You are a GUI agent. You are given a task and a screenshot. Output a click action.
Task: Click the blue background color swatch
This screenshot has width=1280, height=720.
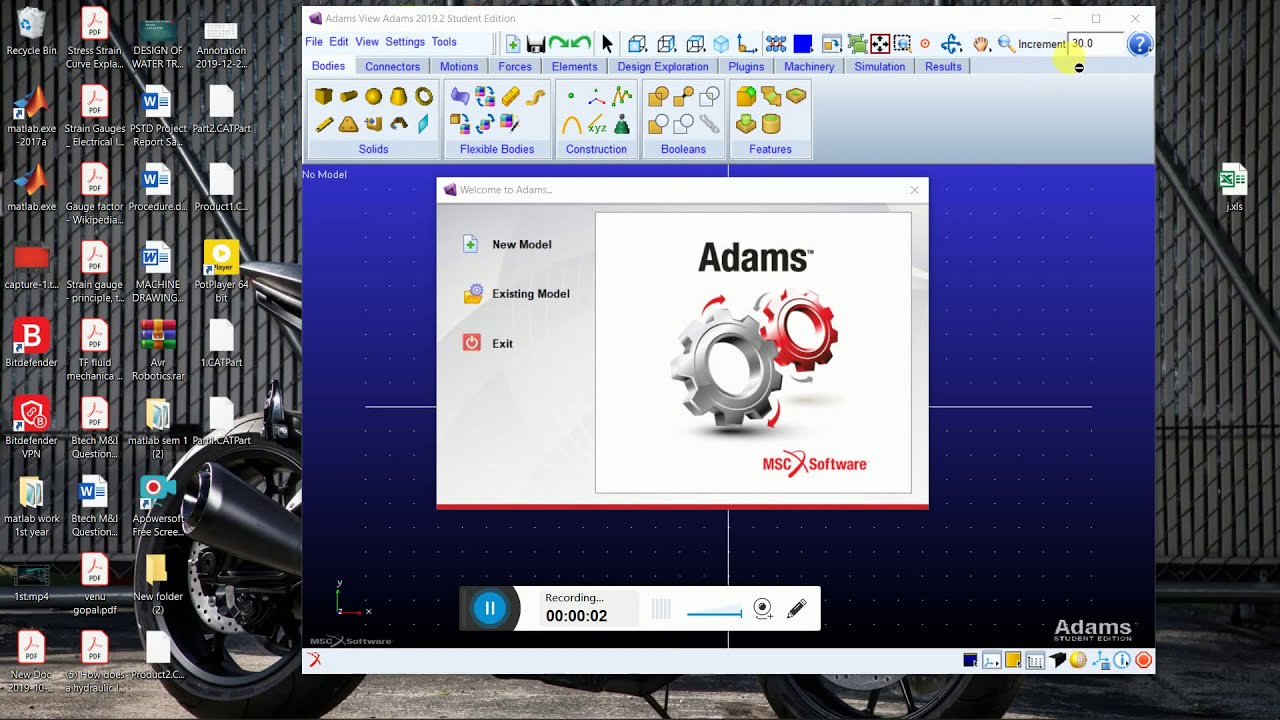coord(802,44)
